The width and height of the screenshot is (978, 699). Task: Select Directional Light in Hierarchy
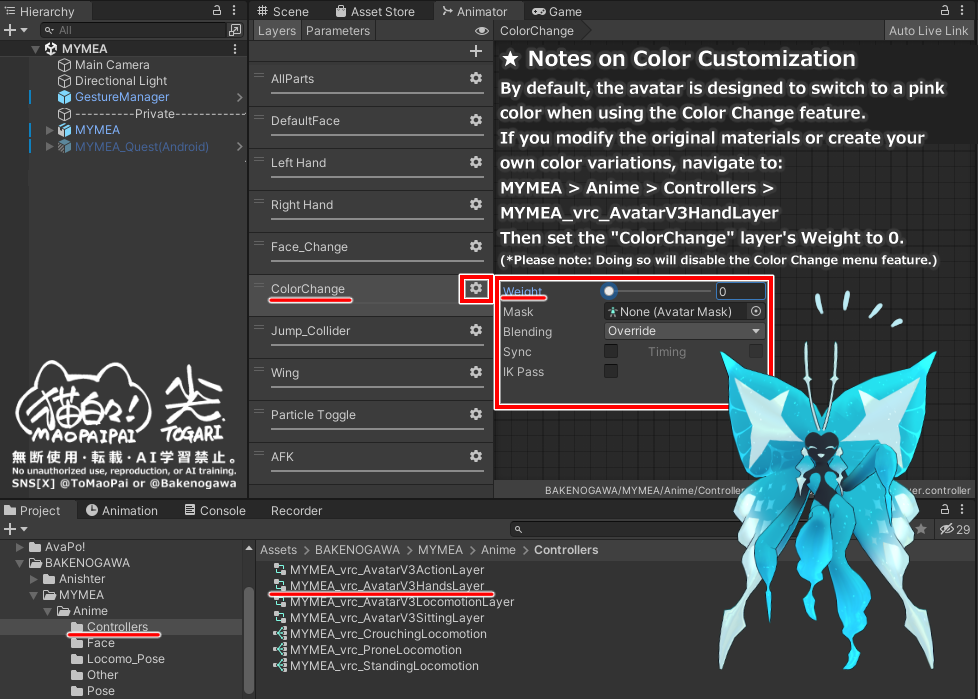(x=120, y=81)
